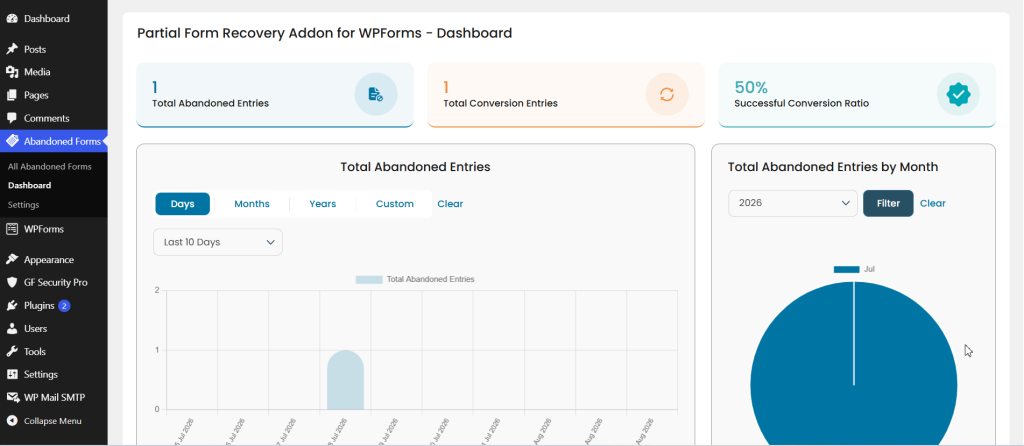Viewport: 1024px width, 446px height.
Task: Open the WP Mail SMTP menu item
Action: point(54,397)
